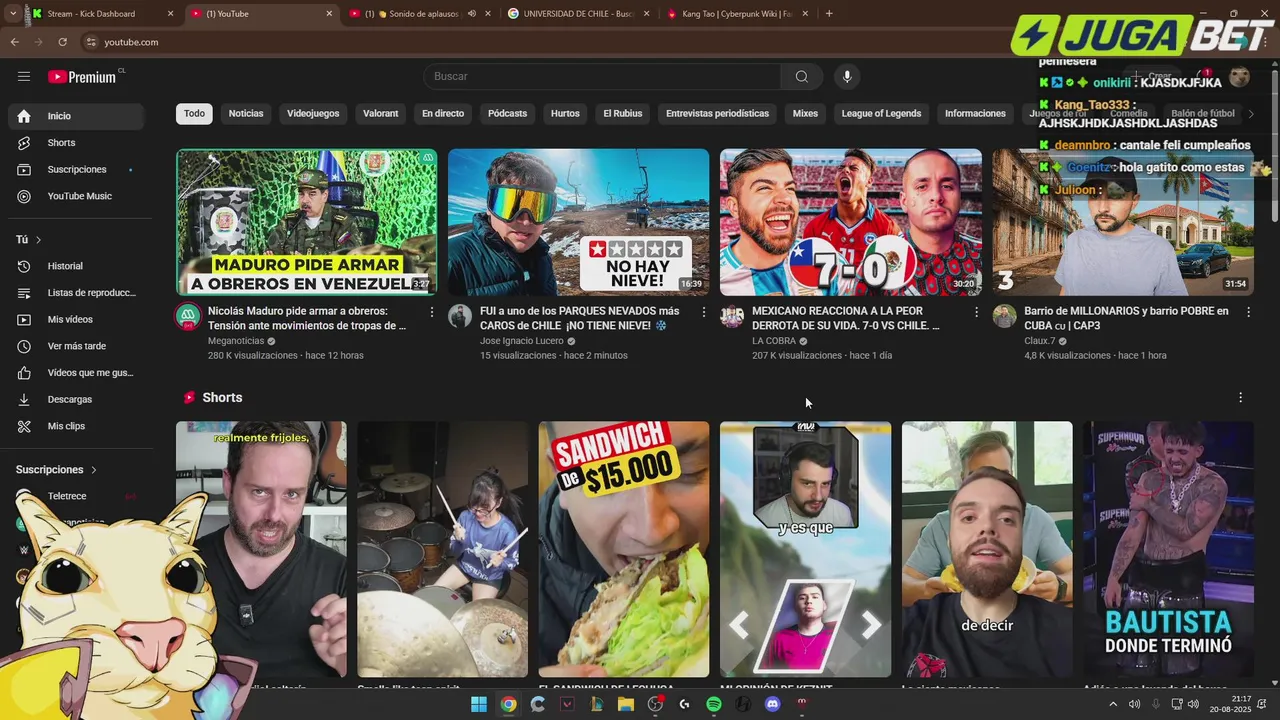Click the YouTube Premium logo

84,76
